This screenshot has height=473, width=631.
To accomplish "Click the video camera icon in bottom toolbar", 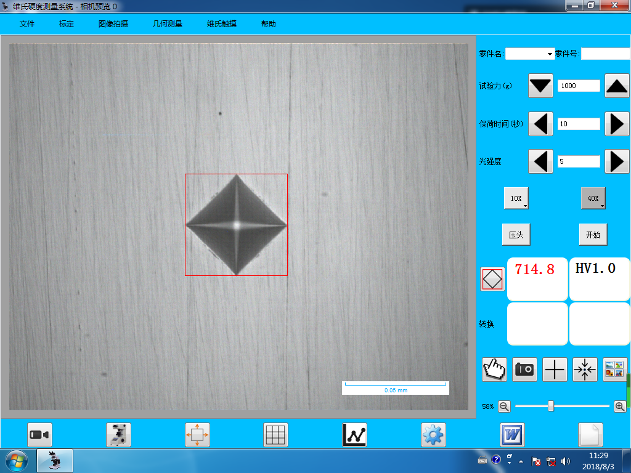I will pos(40,434).
